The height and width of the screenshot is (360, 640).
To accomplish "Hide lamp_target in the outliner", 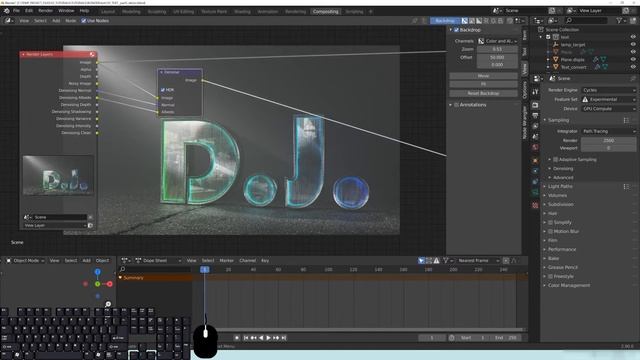I will coord(633,44).
